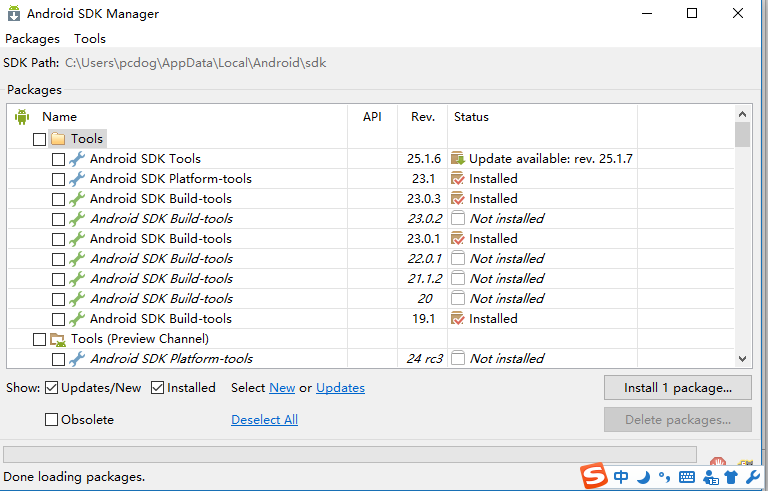Open the Packages menu

click(x=32, y=39)
